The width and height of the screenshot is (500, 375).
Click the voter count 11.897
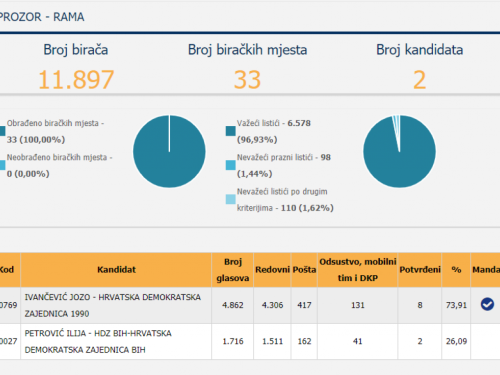76,80
